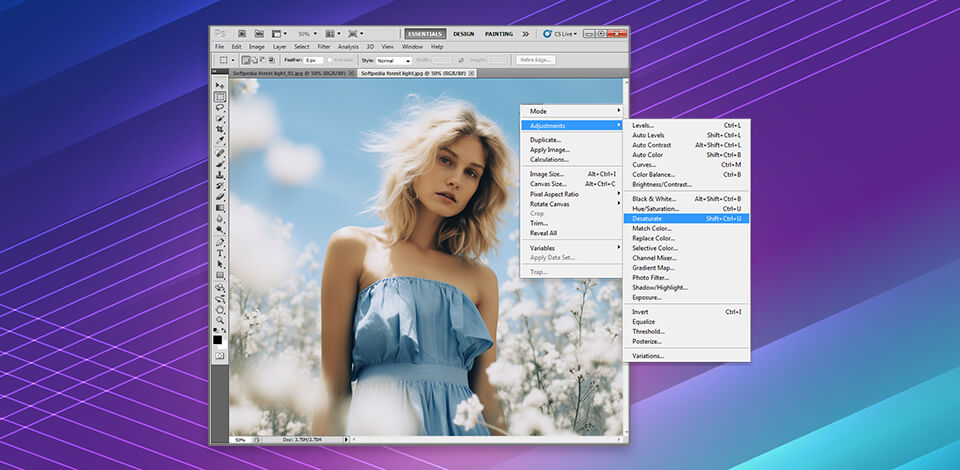Select the Crop tool in the toolbox
The height and width of the screenshot is (470, 960).
point(219,130)
